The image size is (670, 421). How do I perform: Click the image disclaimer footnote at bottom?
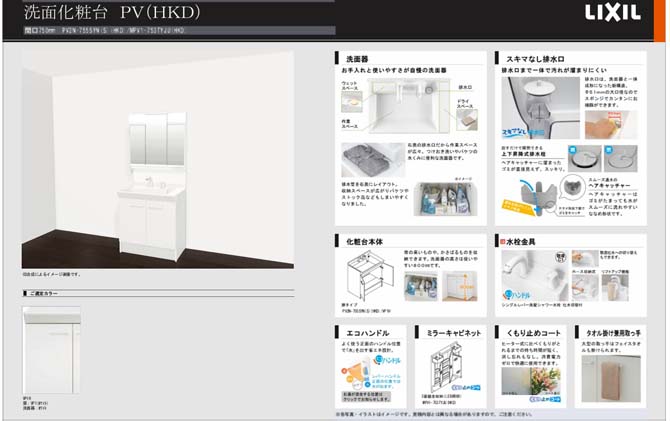(x=434, y=414)
